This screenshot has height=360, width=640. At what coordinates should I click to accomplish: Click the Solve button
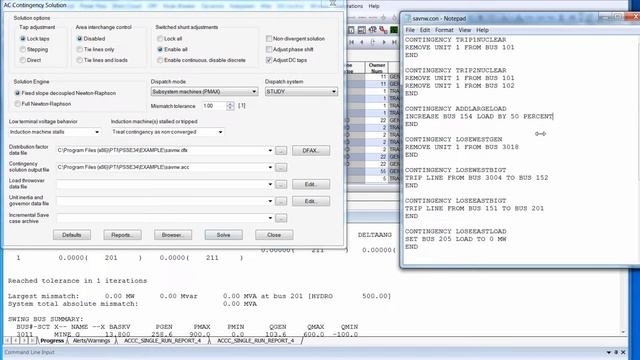223,235
